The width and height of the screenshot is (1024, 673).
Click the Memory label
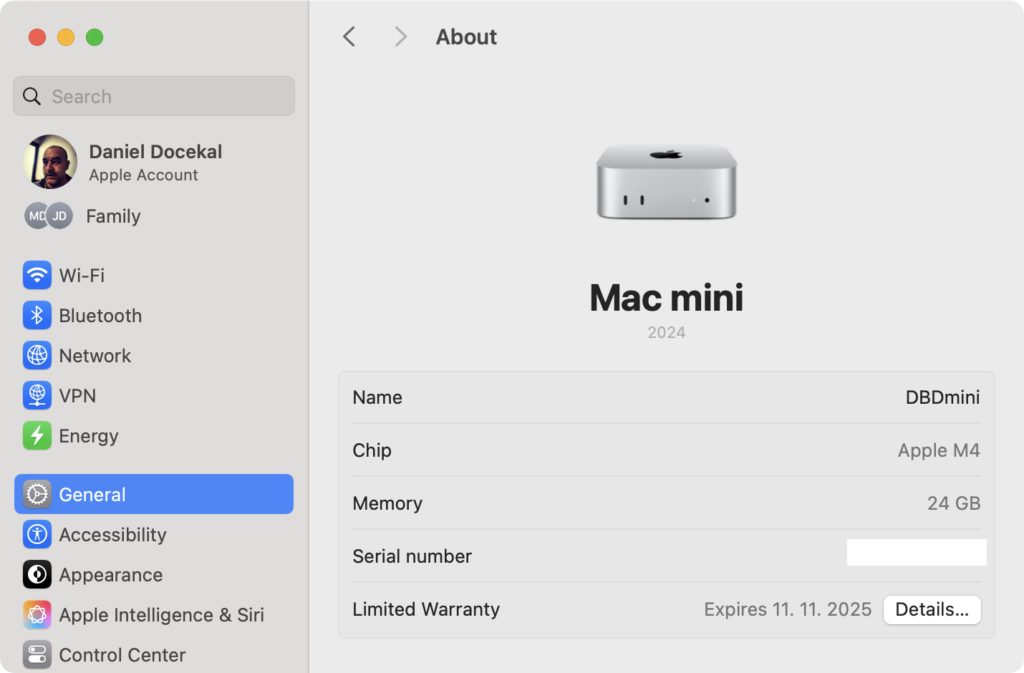[387, 503]
